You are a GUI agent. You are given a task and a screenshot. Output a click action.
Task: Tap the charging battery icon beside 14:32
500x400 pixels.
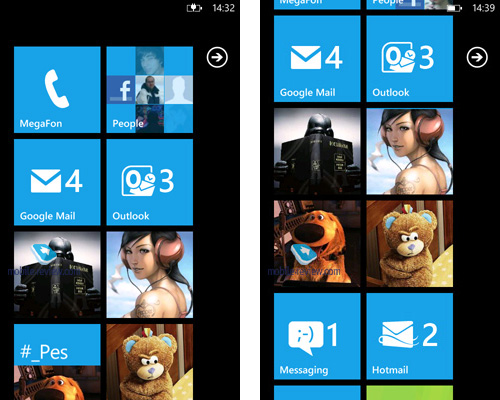(194, 8)
